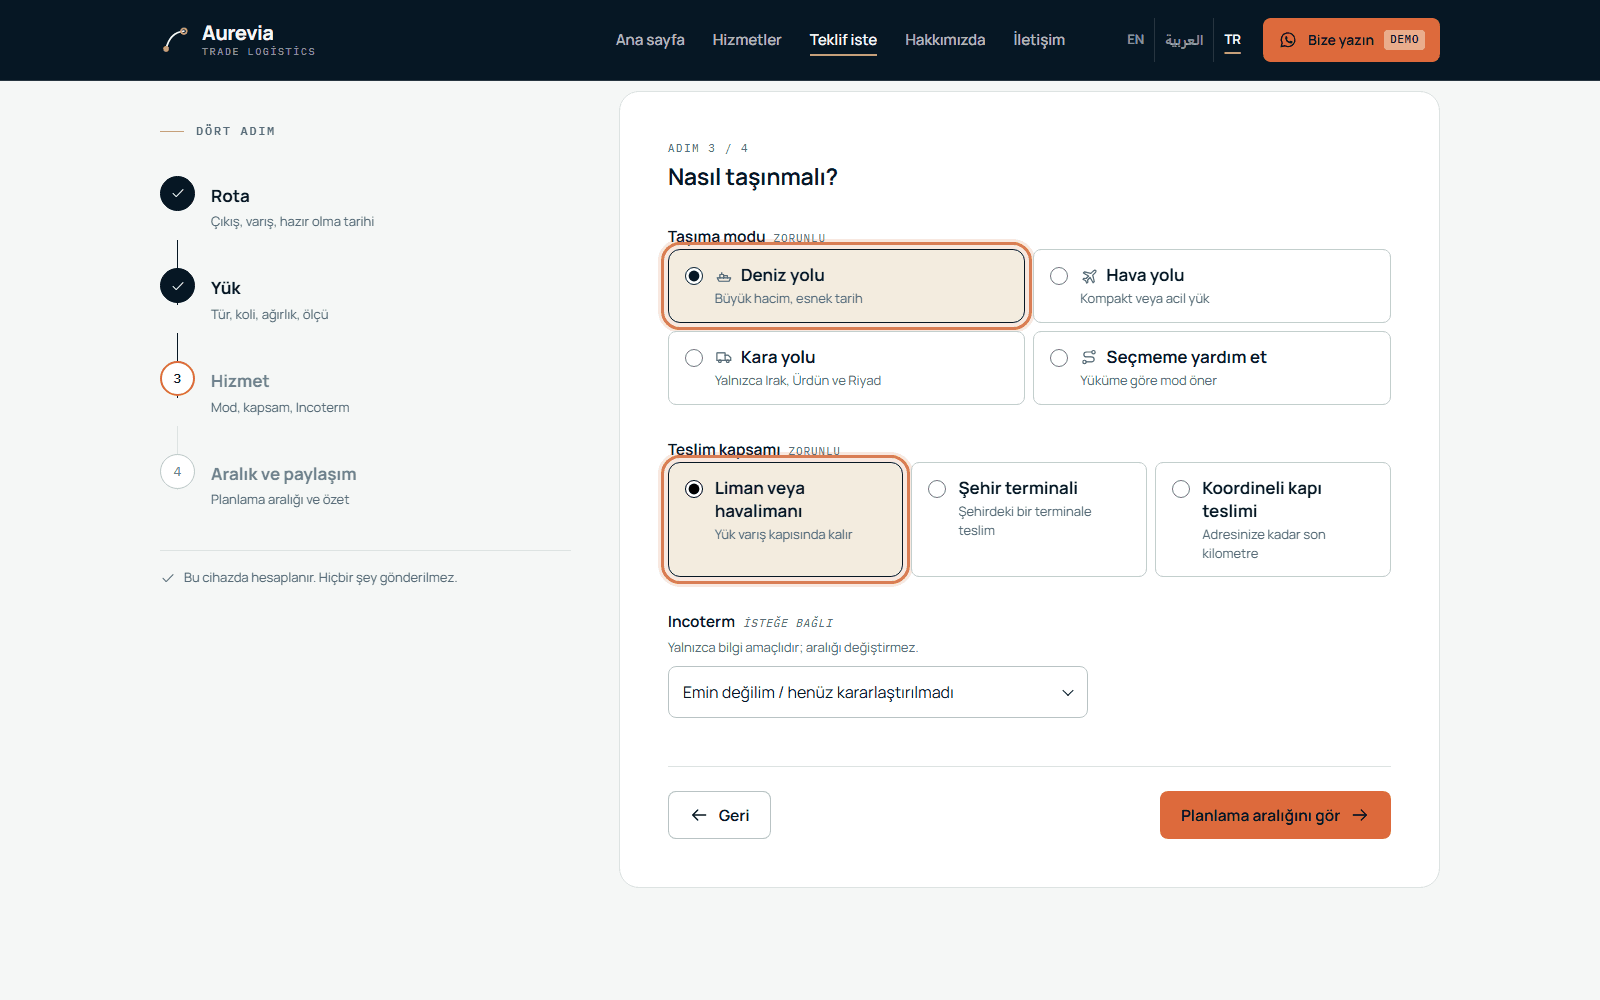Open Teklif iste page

[843, 40]
